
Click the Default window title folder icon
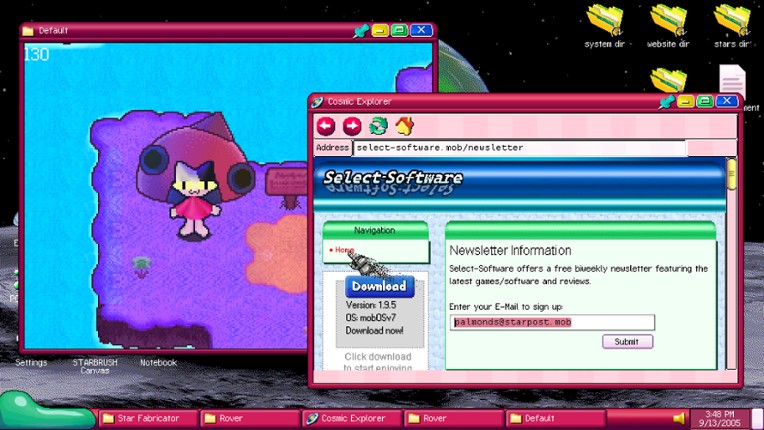(28, 31)
